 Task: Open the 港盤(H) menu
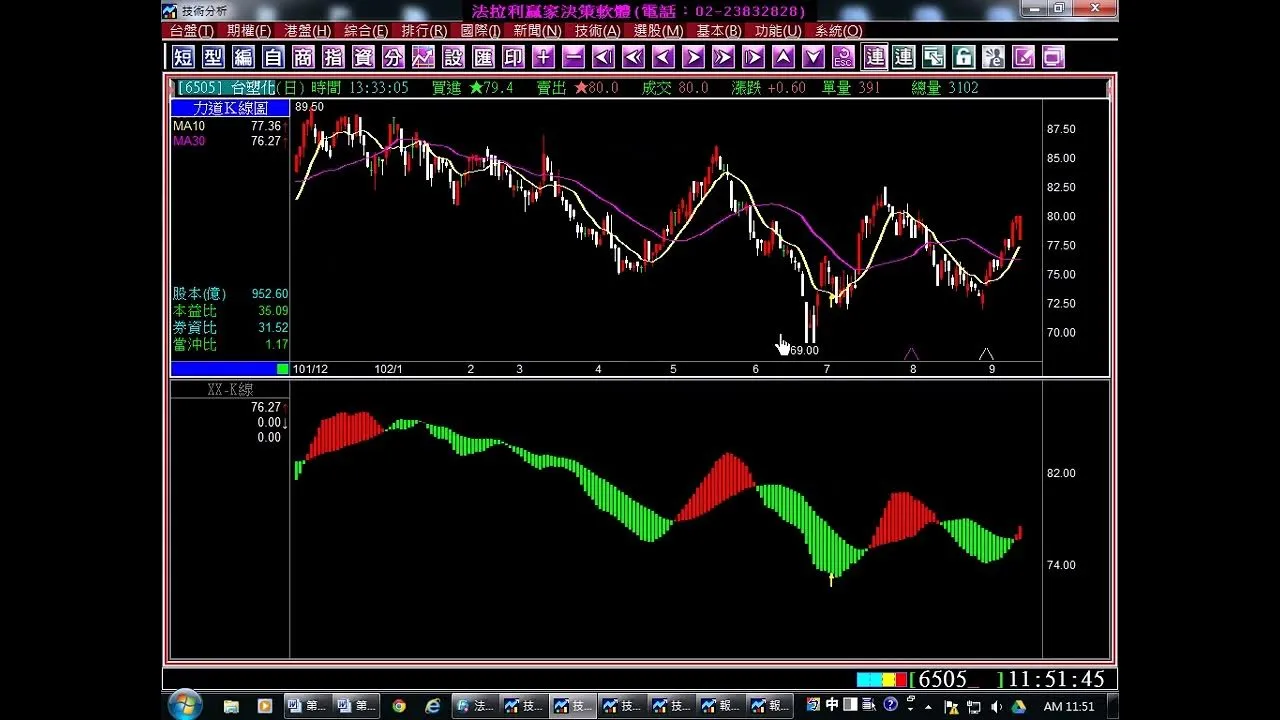pyautogui.click(x=307, y=31)
